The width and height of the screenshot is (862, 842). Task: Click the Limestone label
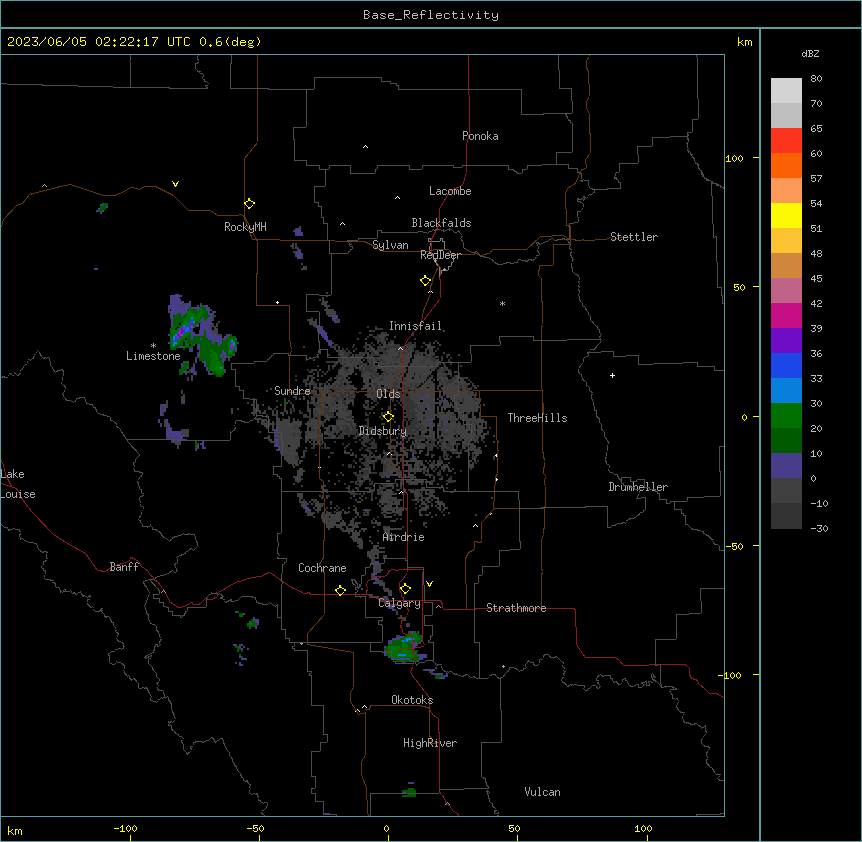pos(153,356)
